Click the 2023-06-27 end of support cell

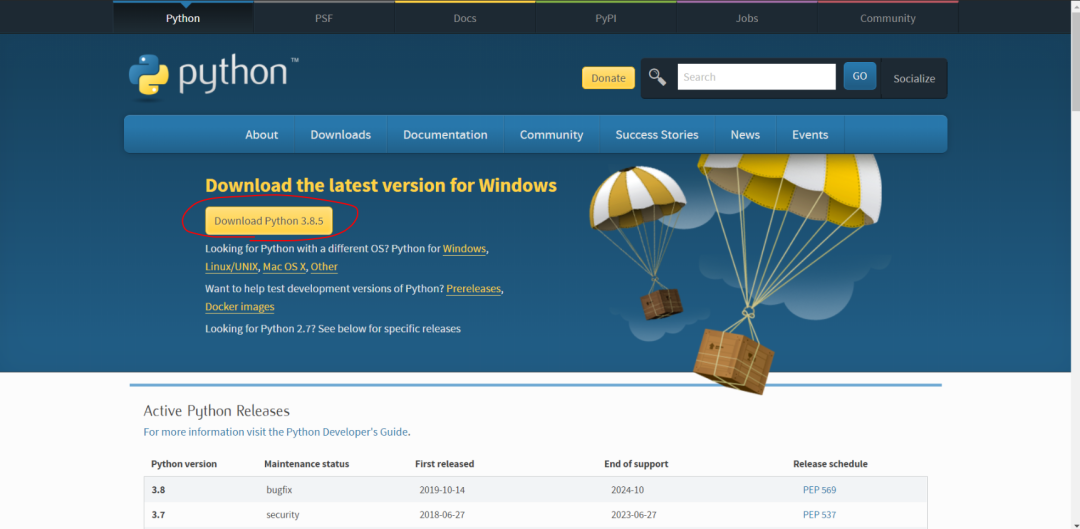tap(634, 515)
